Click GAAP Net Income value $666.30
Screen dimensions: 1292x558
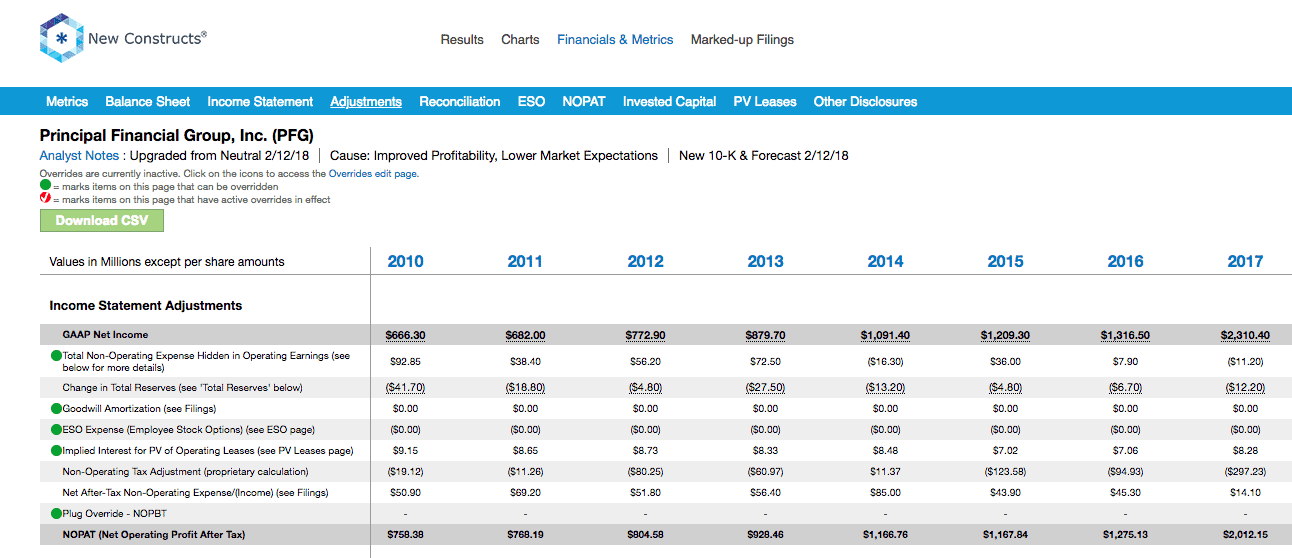tap(405, 335)
